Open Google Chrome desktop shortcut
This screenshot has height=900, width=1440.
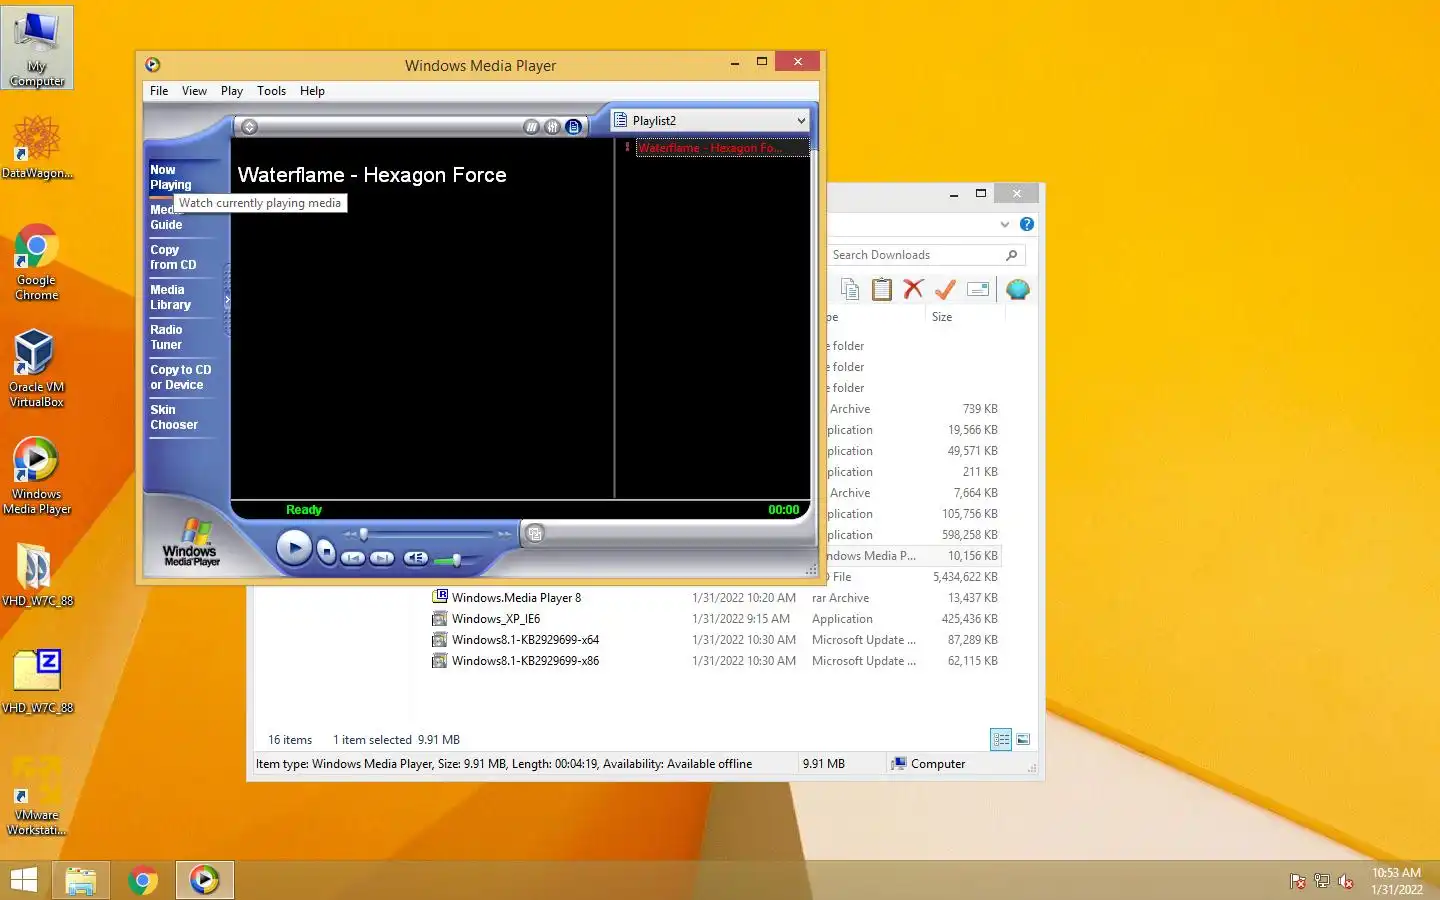[37, 262]
